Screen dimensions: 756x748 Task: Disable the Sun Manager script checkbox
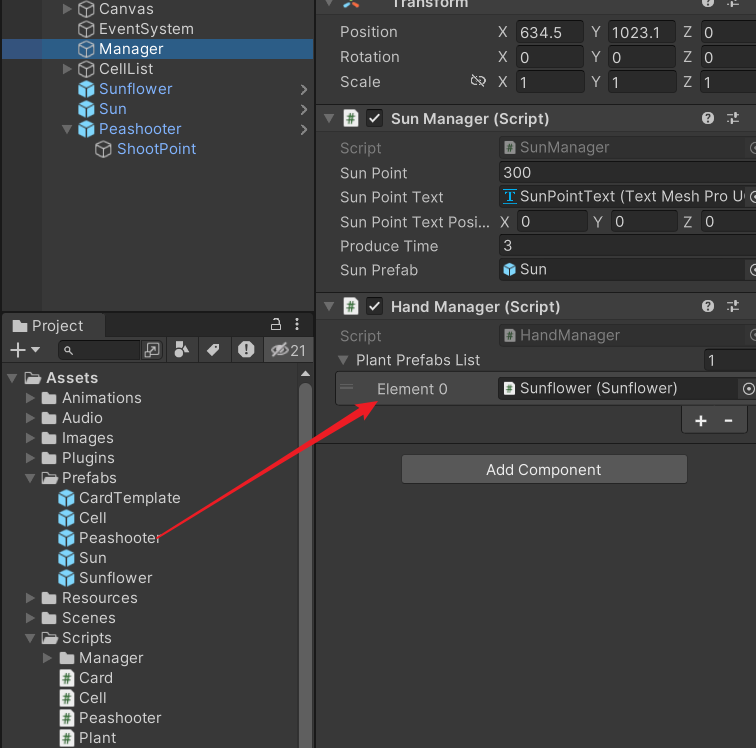click(375, 119)
